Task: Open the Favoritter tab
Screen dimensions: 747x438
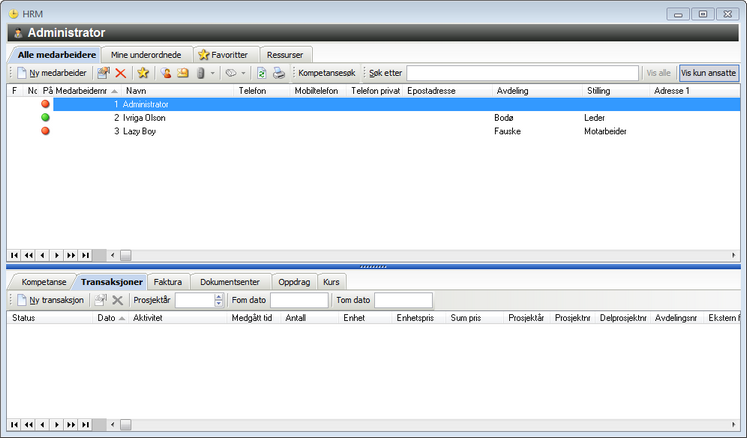Action: coord(224,55)
